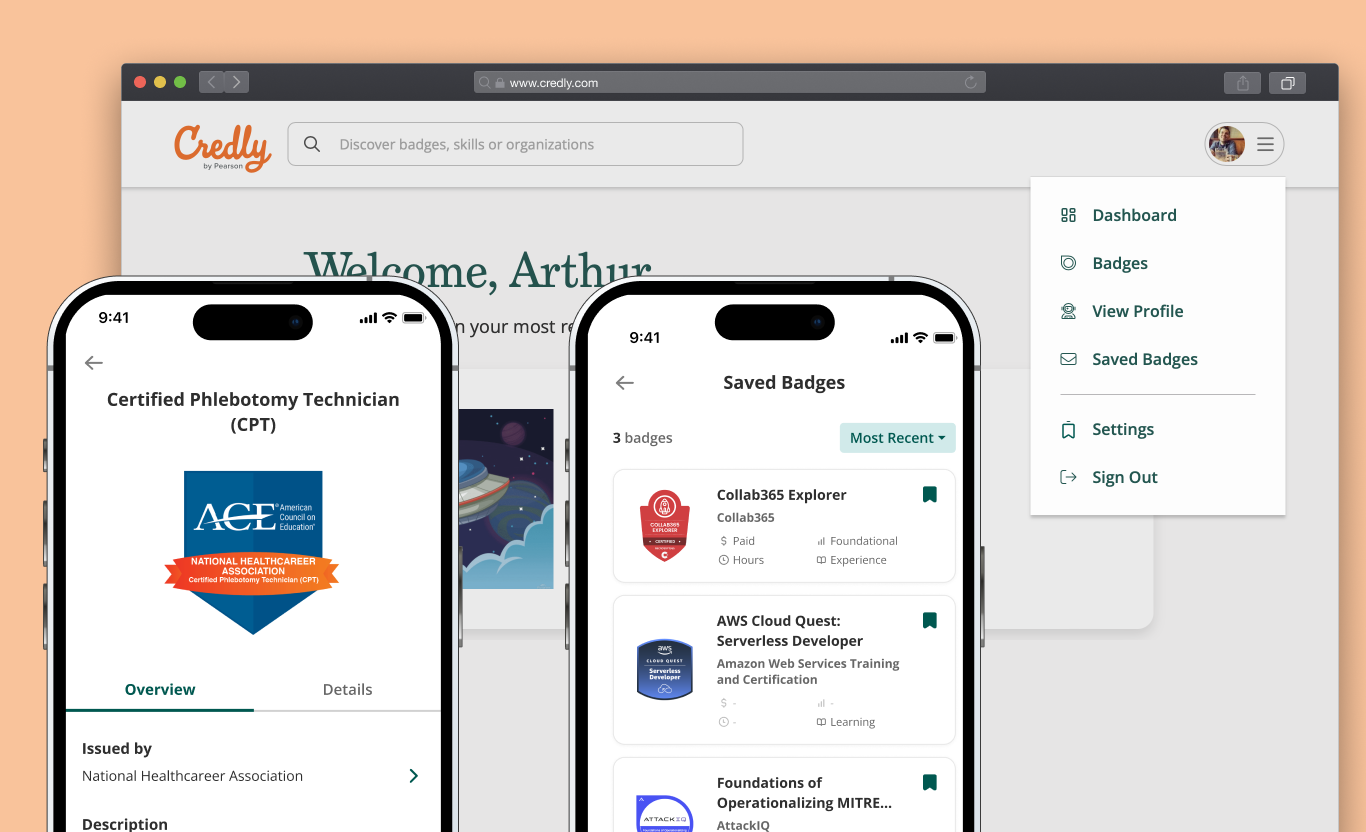Screen dimensions: 1366x832
Task: Switch to the Overview tab
Action: [x=160, y=689]
